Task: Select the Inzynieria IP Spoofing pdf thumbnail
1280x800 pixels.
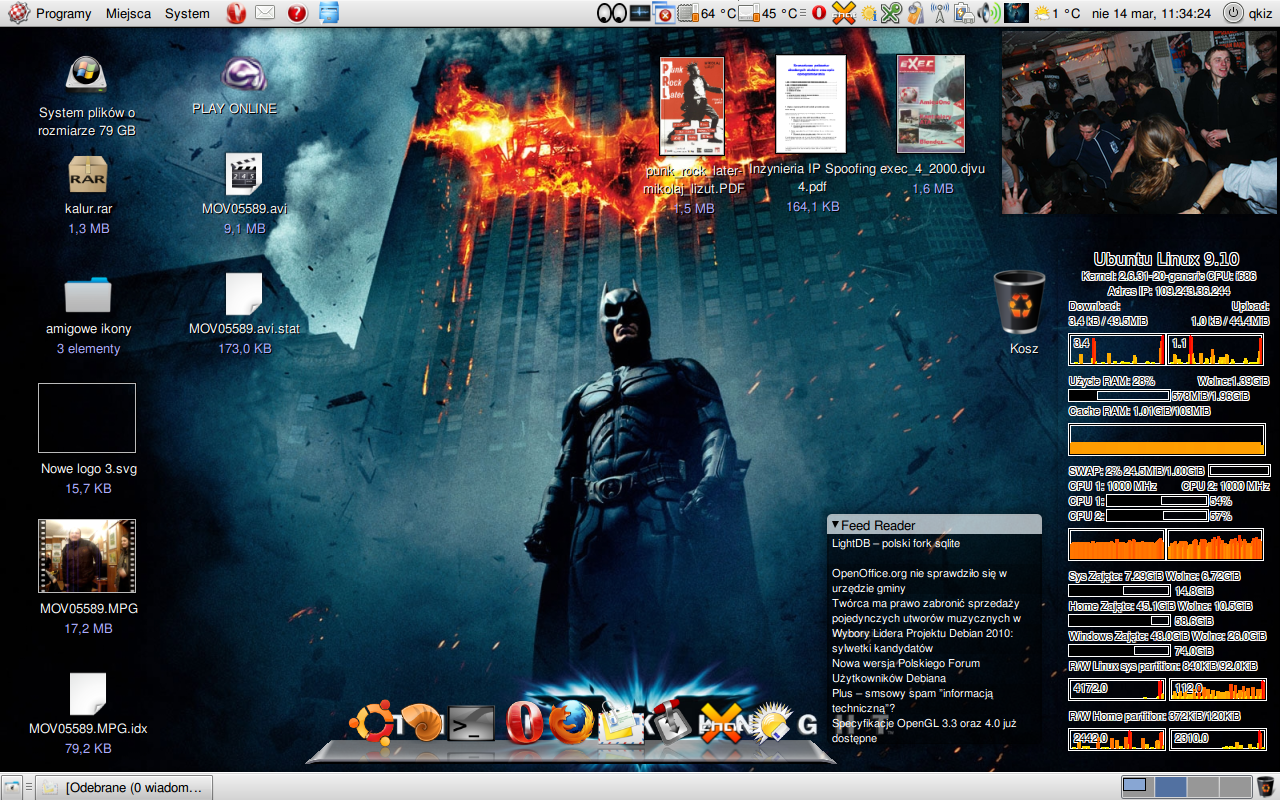Action: pyautogui.click(x=811, y=104)
